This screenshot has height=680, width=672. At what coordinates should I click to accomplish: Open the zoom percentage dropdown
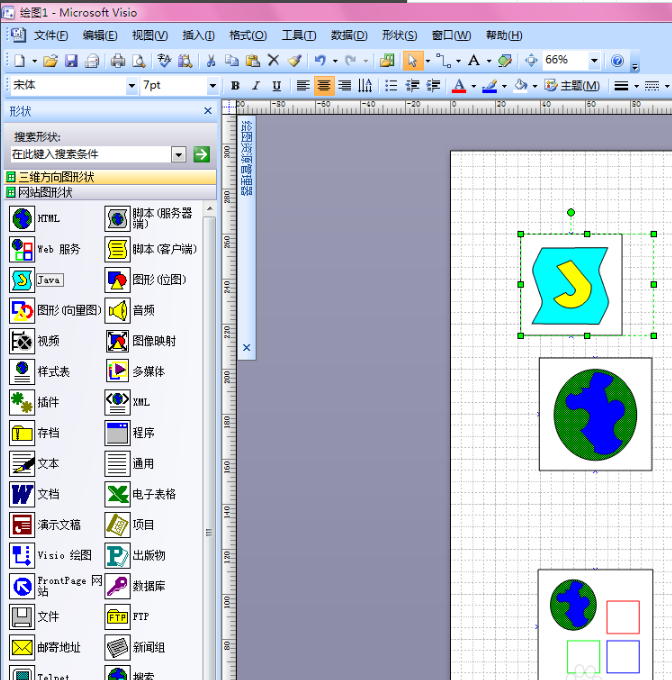point(594,61)
